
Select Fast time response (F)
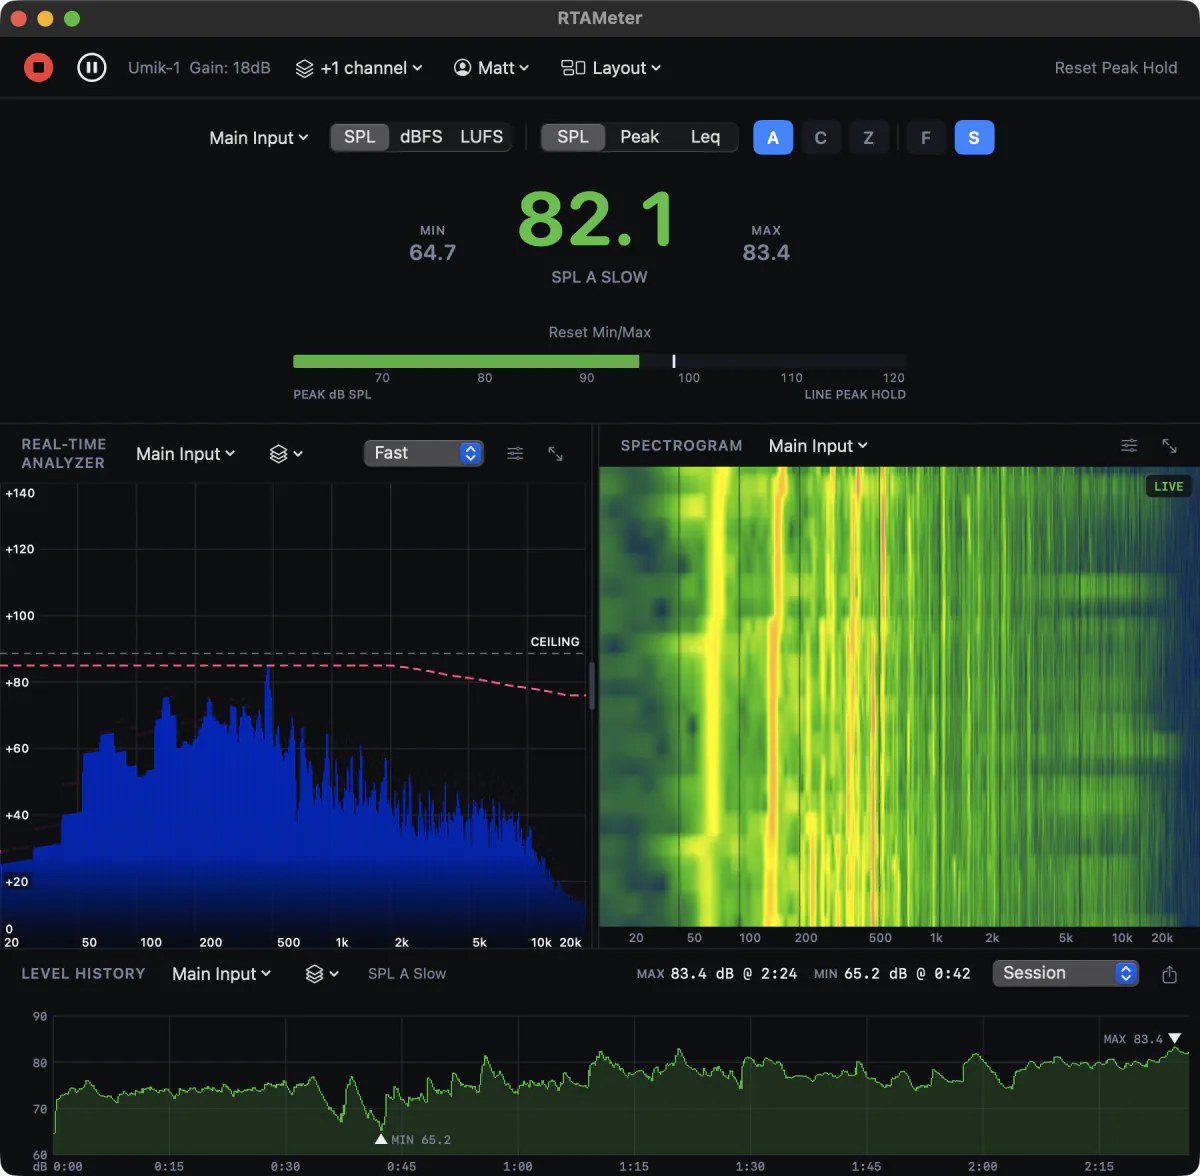(x=926, y=138)
